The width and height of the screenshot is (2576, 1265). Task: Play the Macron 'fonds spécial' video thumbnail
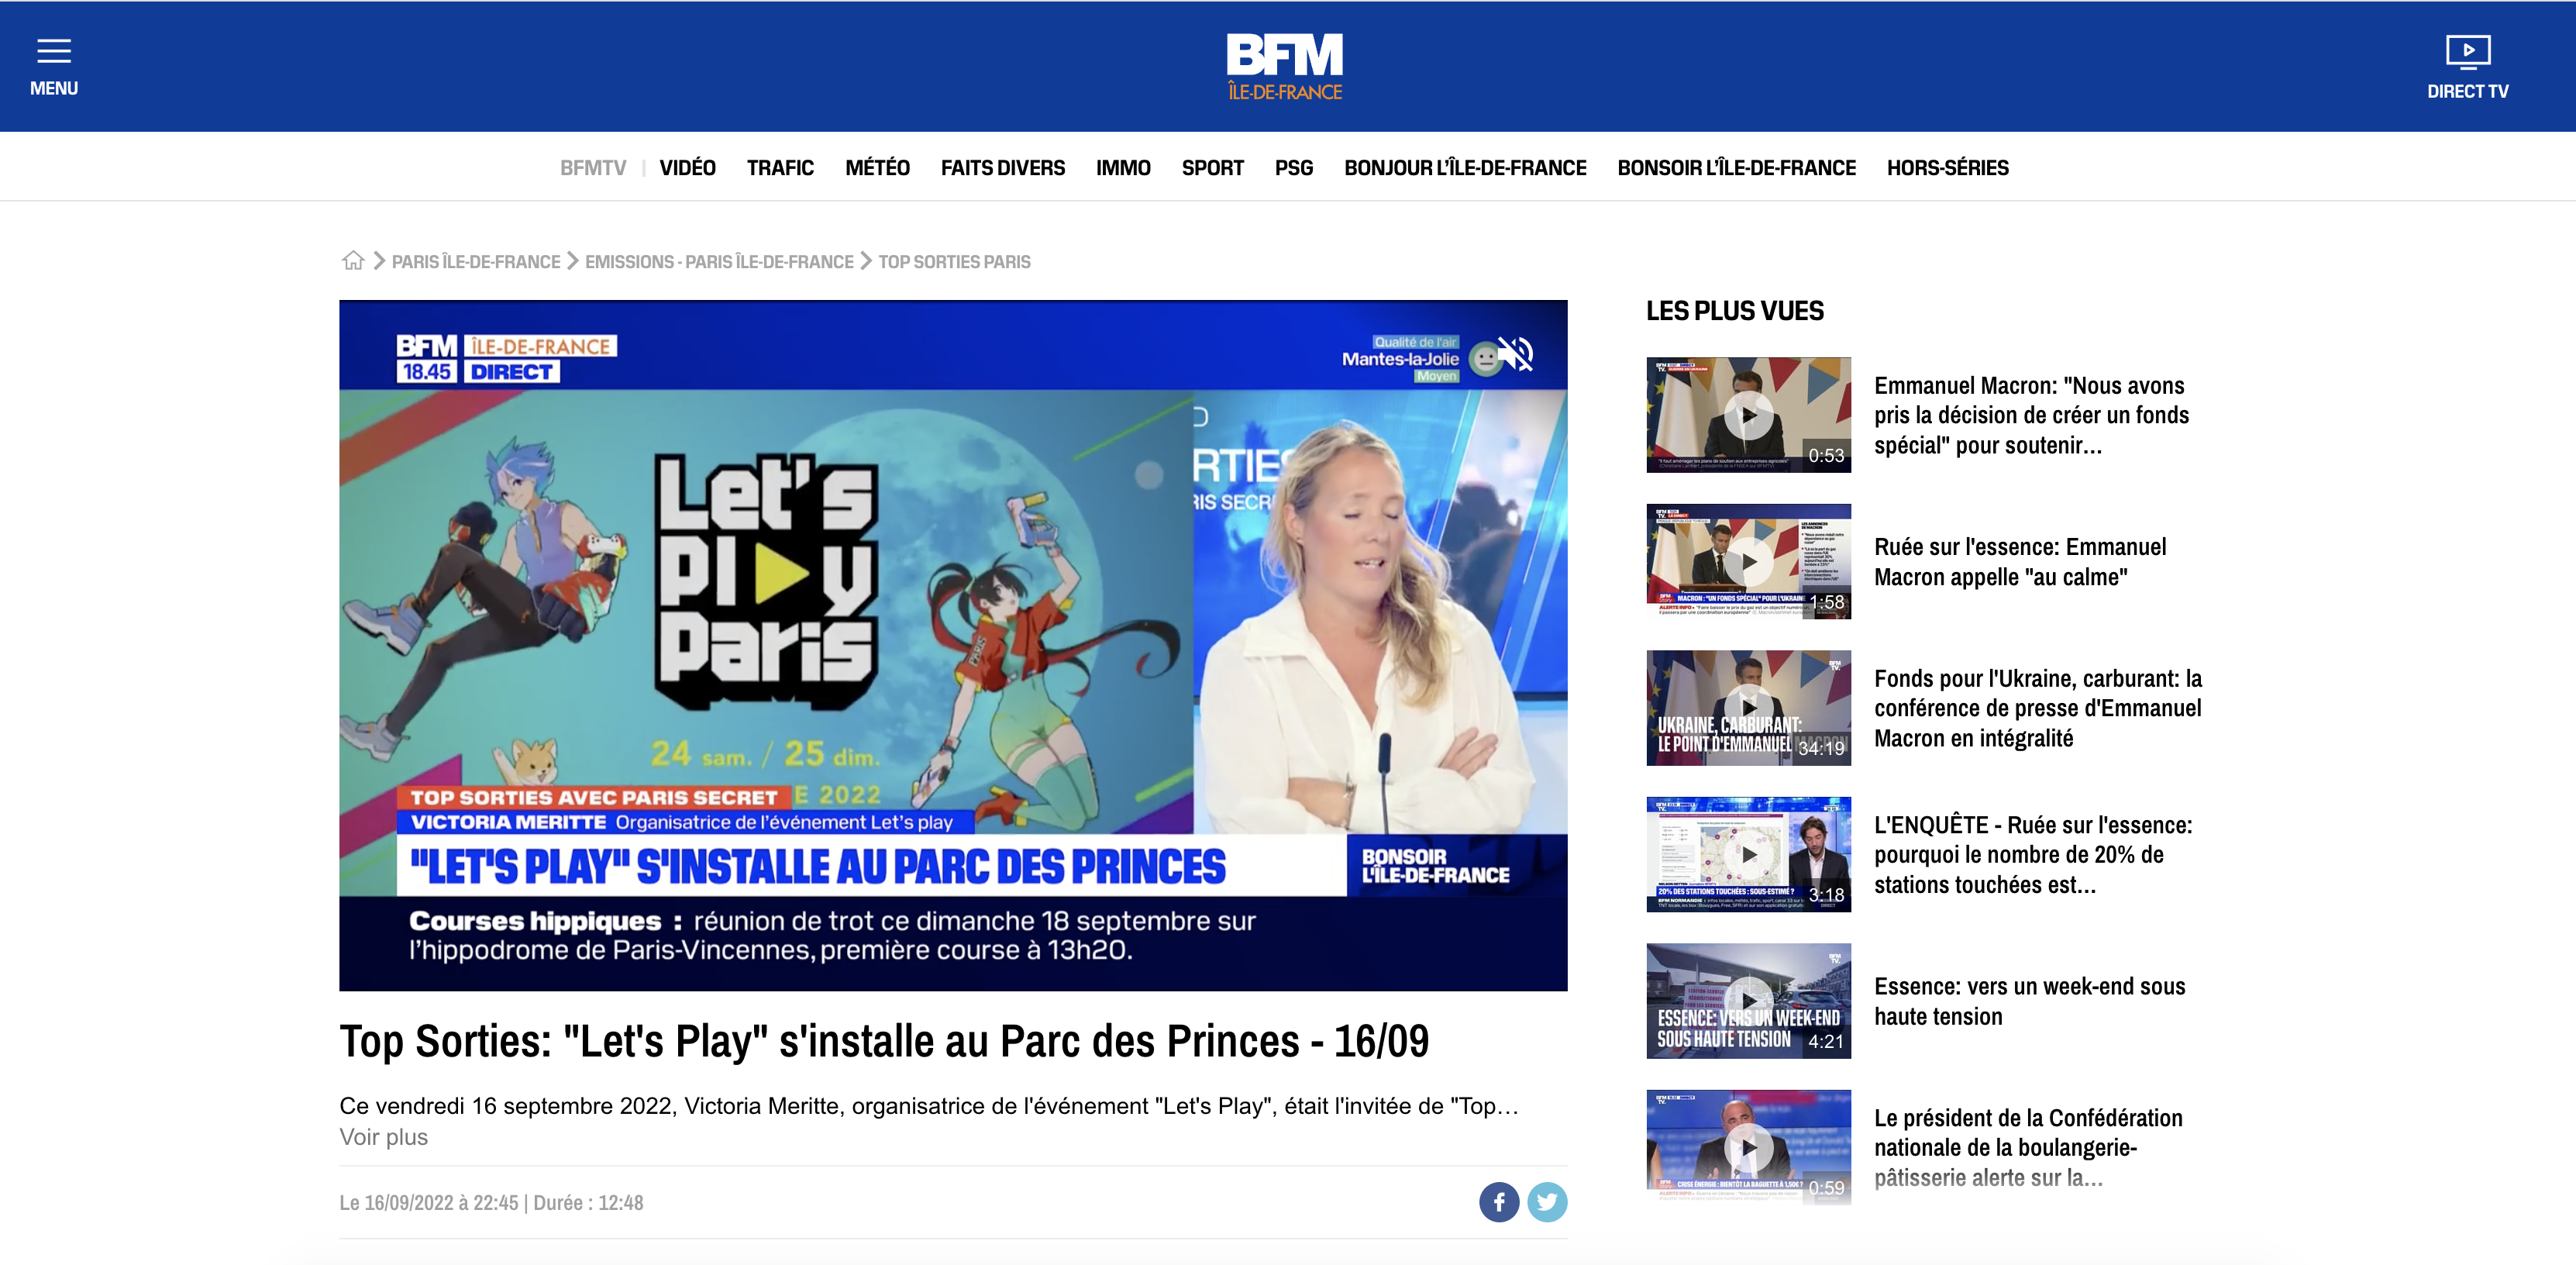tap(1748, 415)
